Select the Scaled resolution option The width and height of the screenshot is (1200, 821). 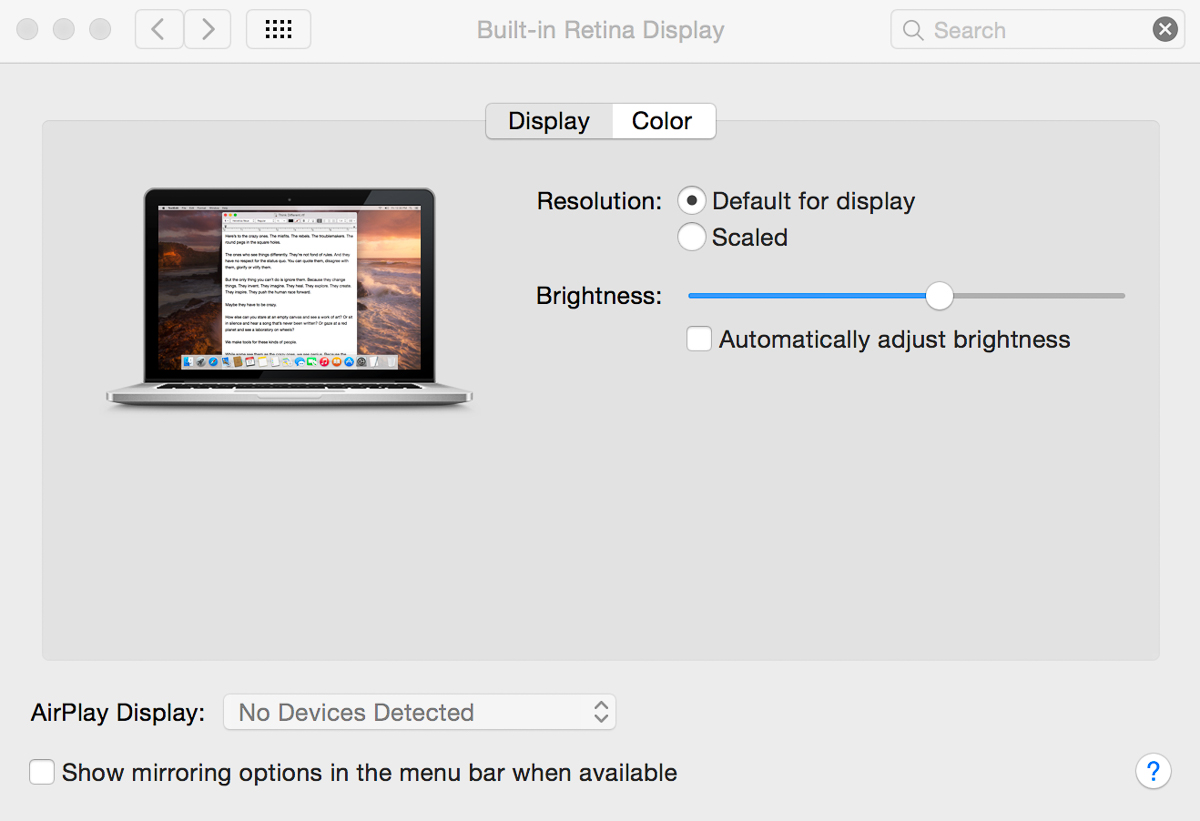click(691, 237)
